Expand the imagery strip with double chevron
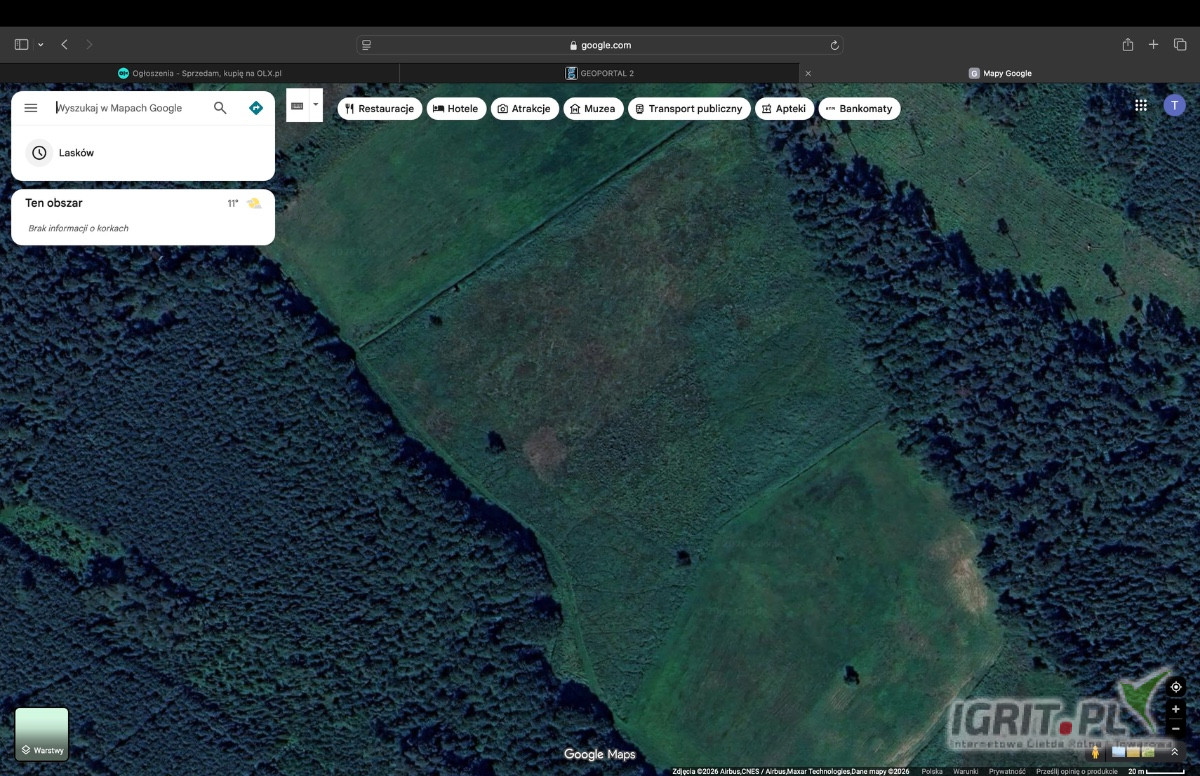Screen dimensions: 1200x776 [1175, 752]
